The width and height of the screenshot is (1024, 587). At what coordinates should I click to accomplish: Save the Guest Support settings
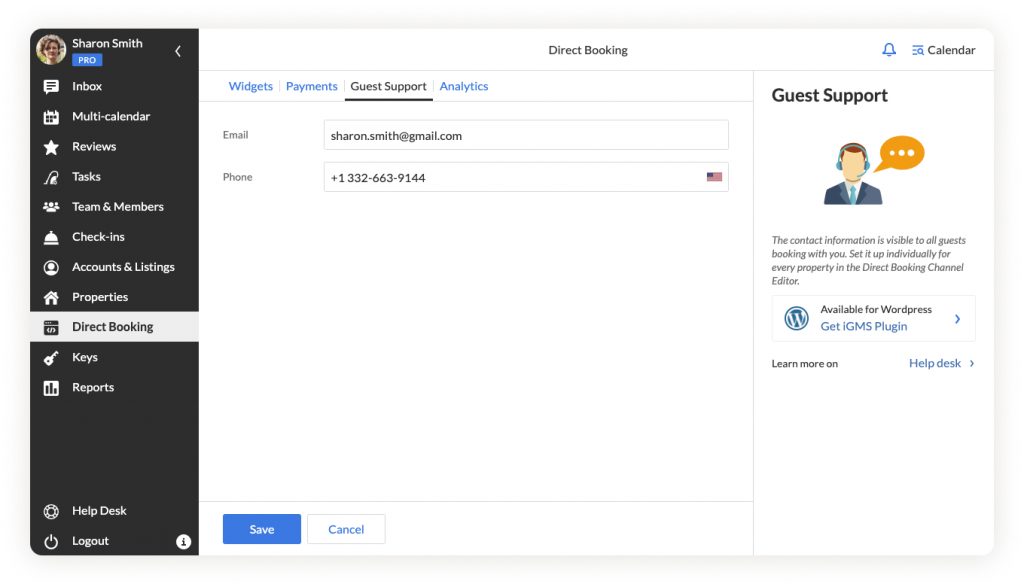coord(261,529)
